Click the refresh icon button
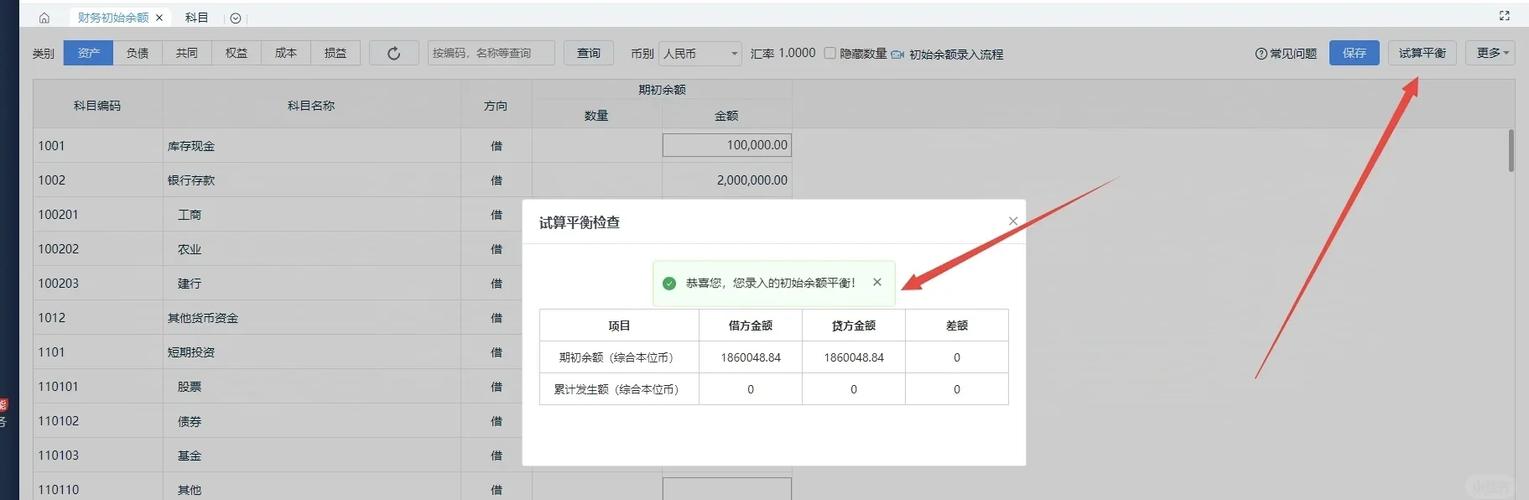1529x500 pixels. coord(394,53)
